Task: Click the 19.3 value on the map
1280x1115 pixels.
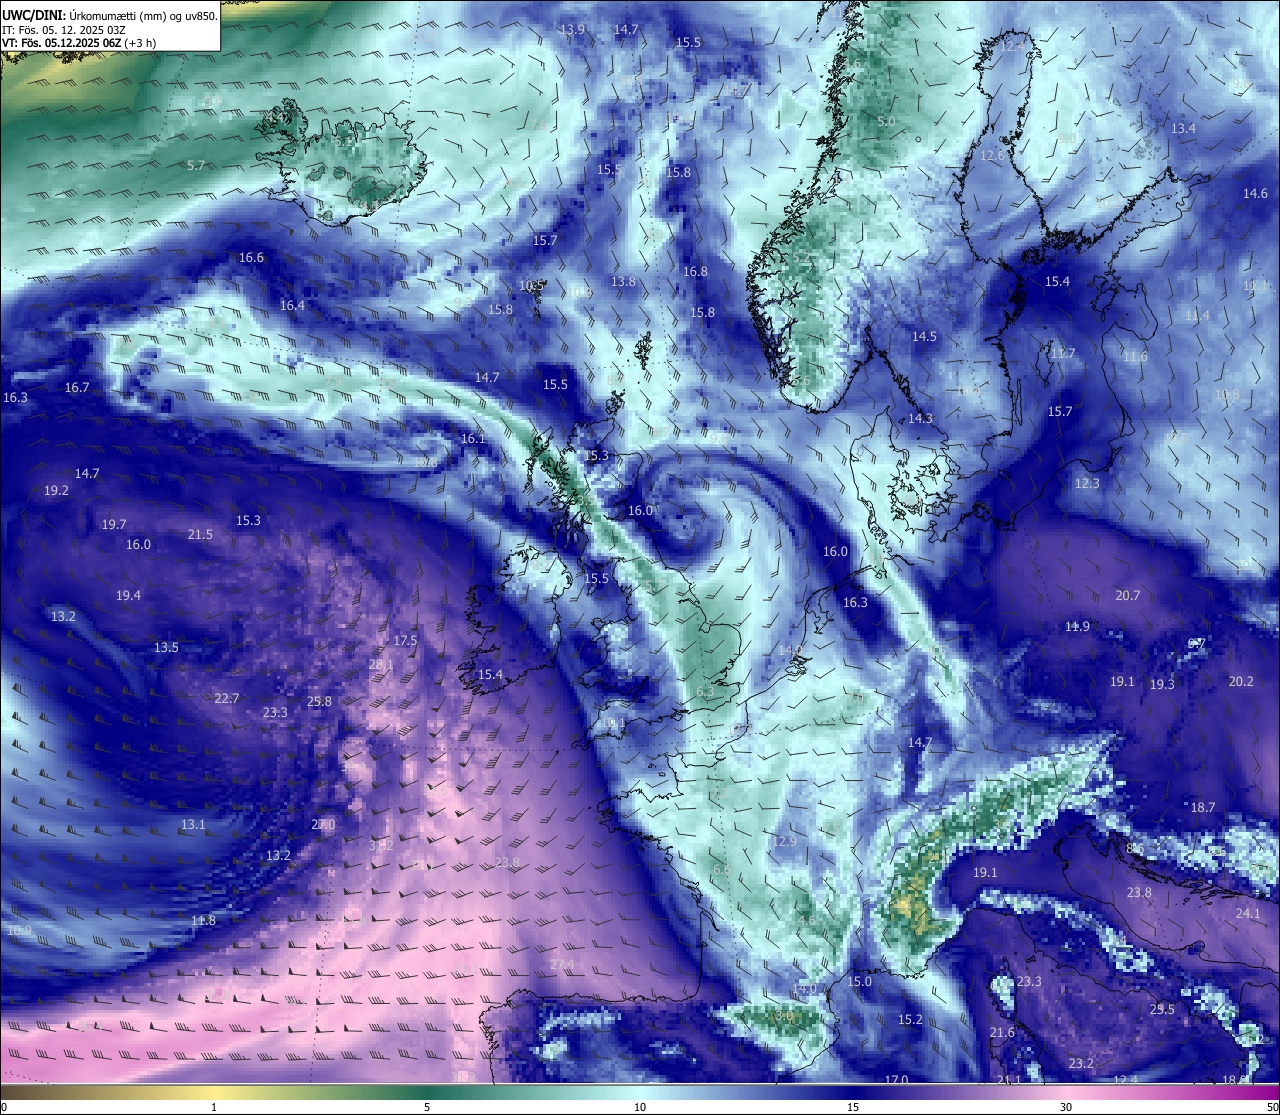Action: pos(1162,685)
